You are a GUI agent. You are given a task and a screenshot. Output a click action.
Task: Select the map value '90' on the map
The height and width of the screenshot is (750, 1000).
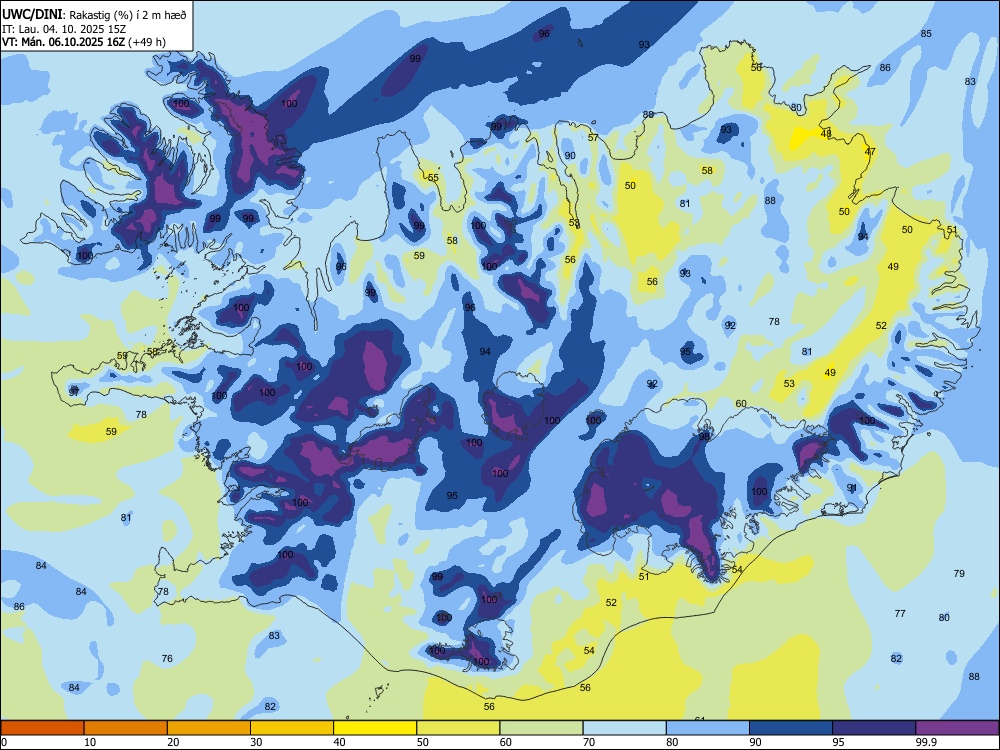tap(570, 156)
